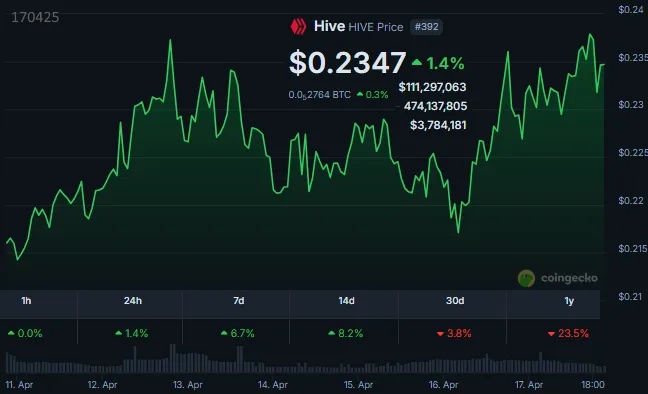
Task: Click the 17. Apr date axis label
Action: click(529, 385)
